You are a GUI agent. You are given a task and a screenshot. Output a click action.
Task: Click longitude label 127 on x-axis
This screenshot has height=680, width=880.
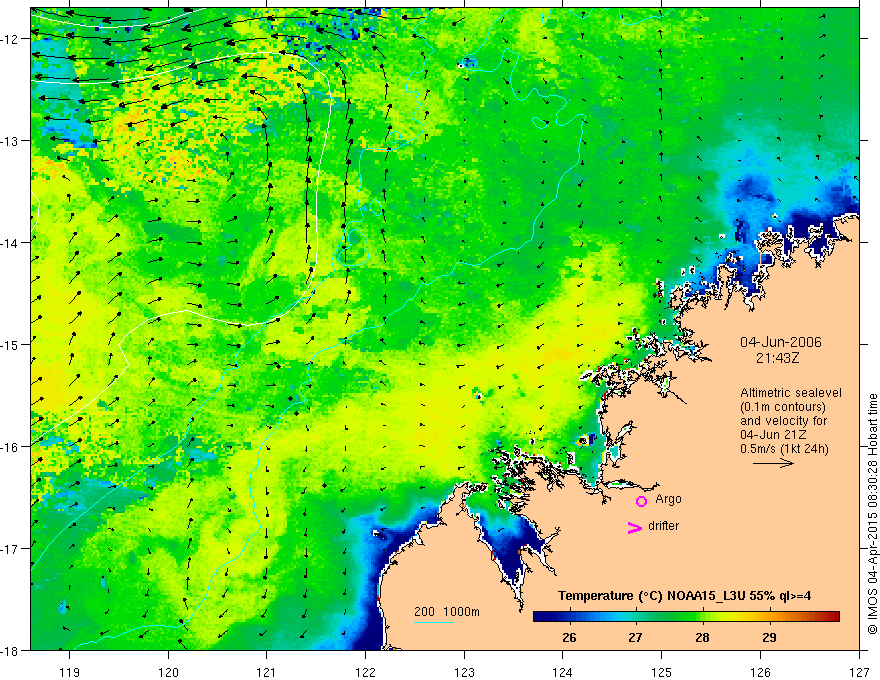click(859, 672)
